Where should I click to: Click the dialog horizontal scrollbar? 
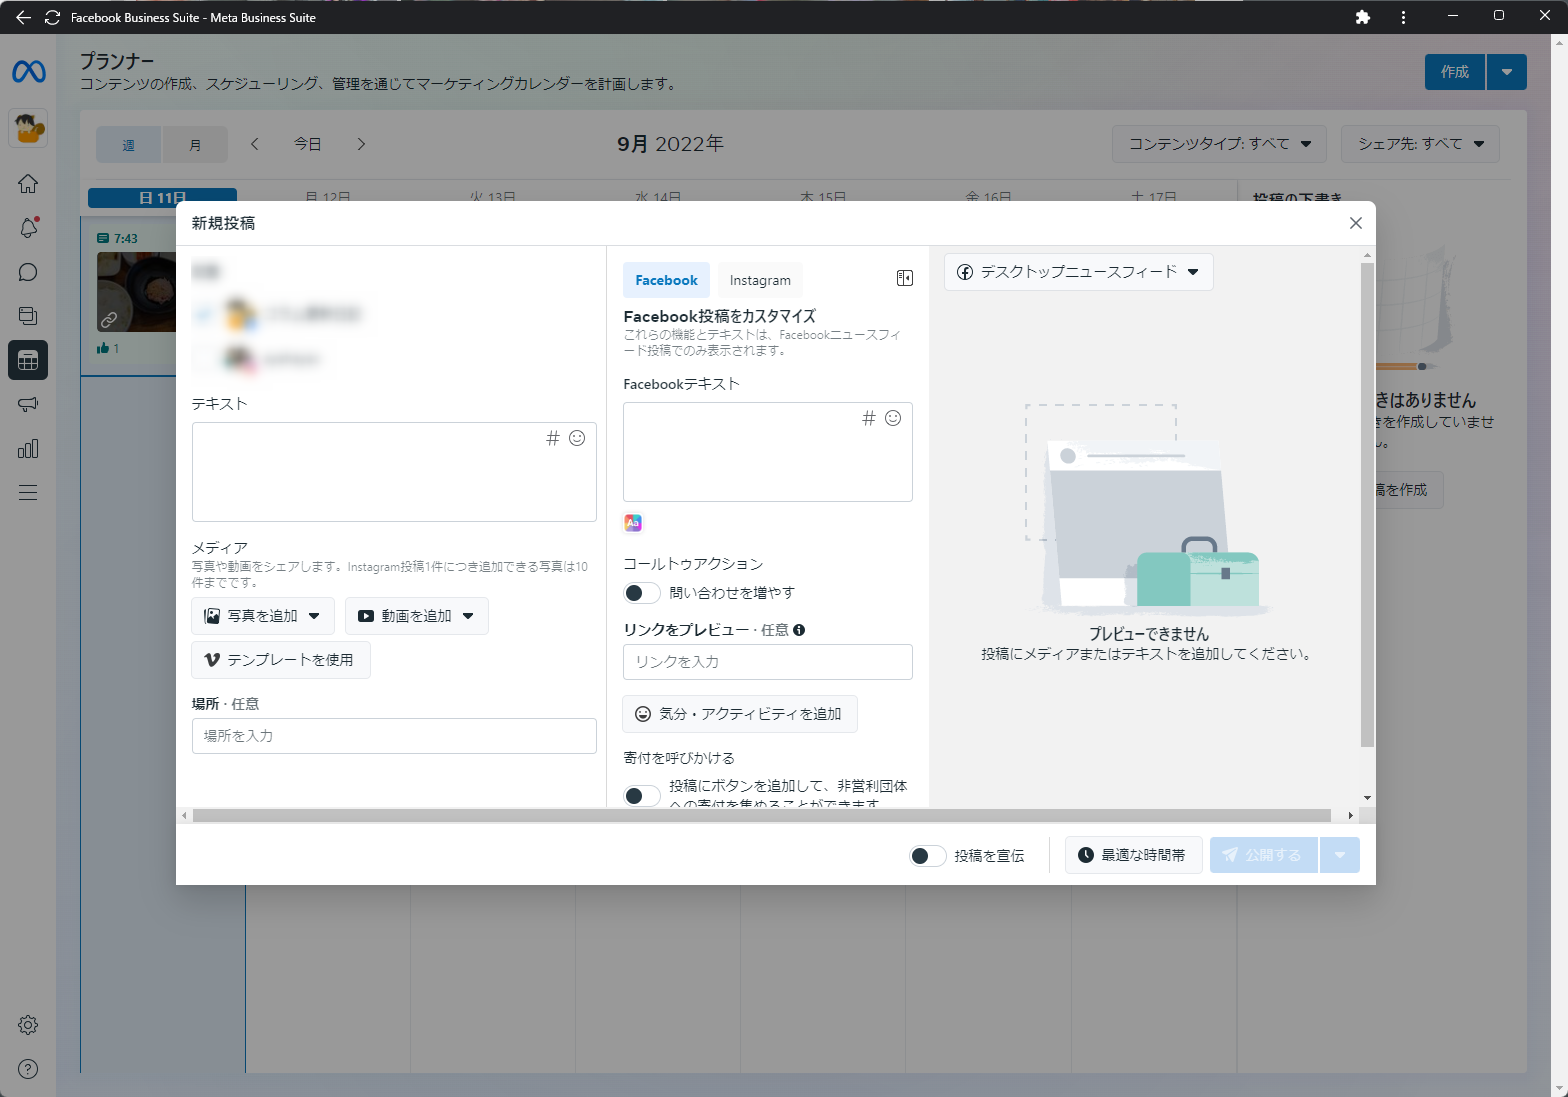coord(762,816)
